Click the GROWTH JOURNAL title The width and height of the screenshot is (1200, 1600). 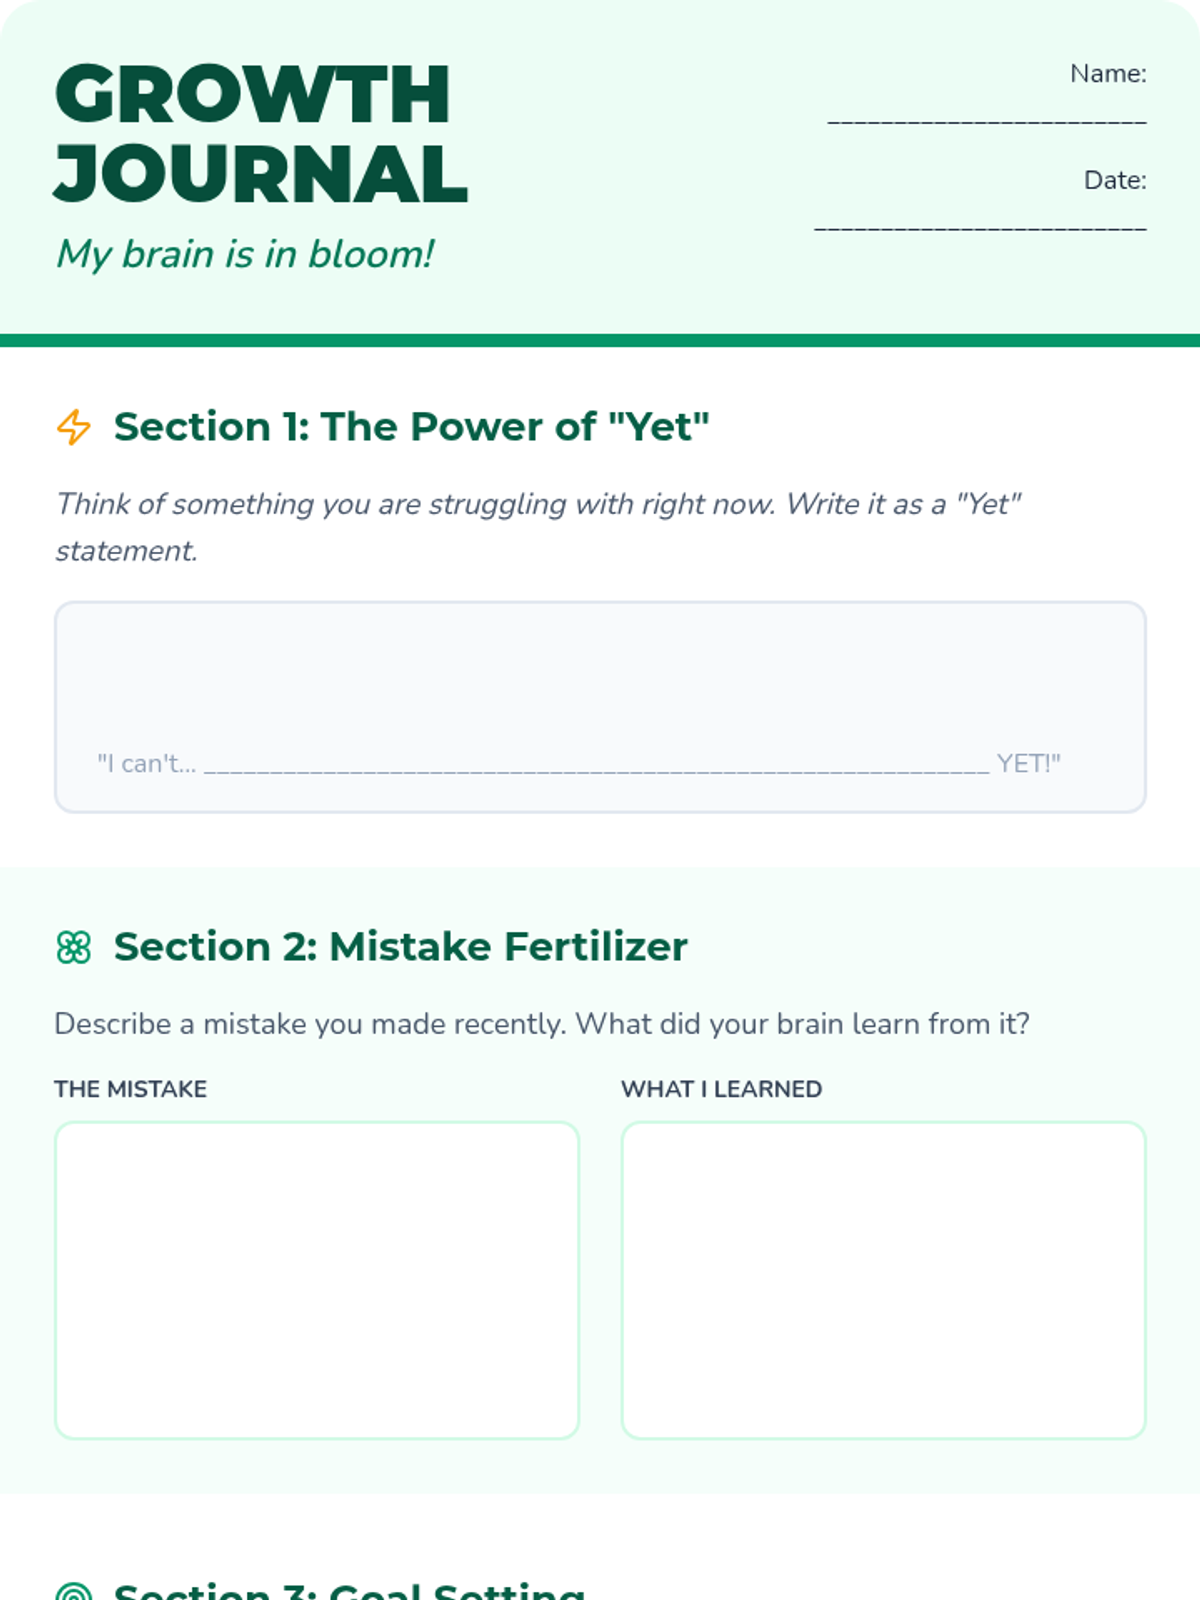point(260,133)
